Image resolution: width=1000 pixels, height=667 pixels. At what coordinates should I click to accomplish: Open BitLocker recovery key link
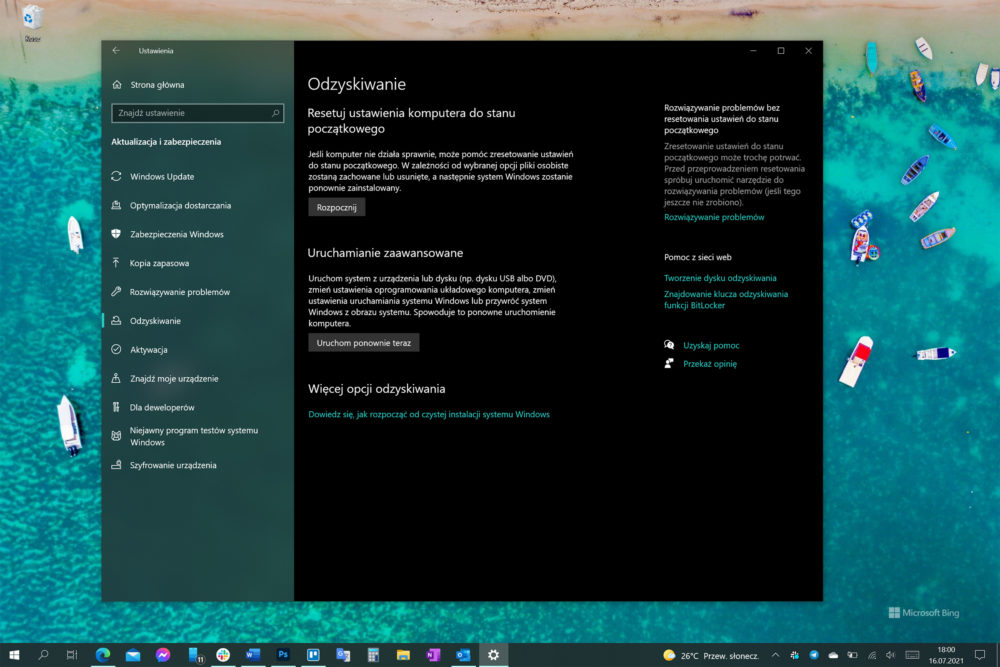click(726, 300)
